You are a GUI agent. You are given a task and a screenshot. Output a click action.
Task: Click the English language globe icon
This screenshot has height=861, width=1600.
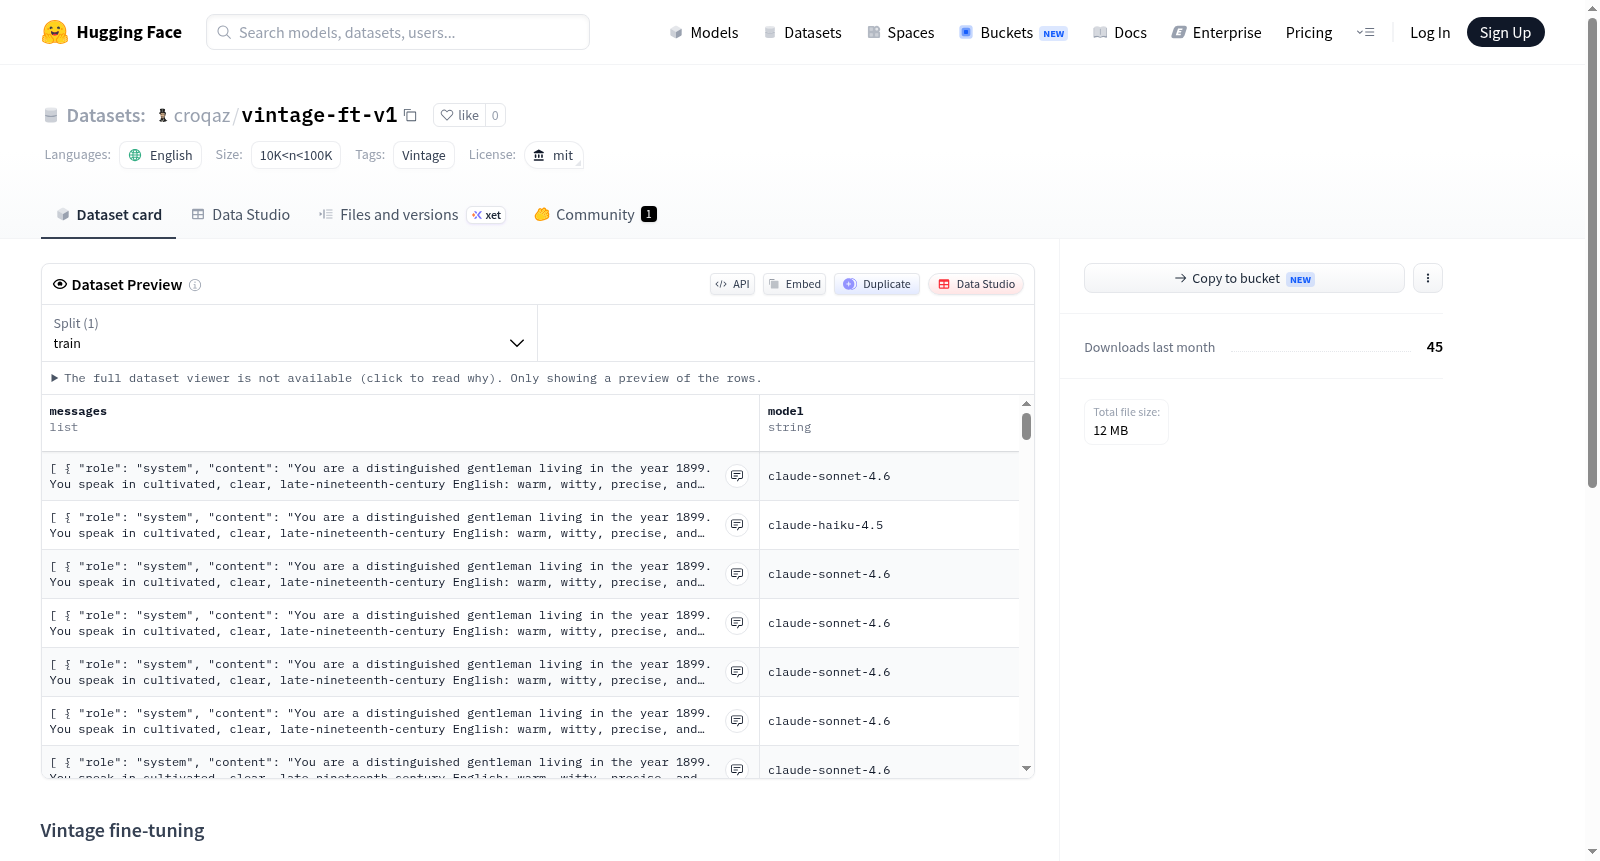tap(135, 155)
